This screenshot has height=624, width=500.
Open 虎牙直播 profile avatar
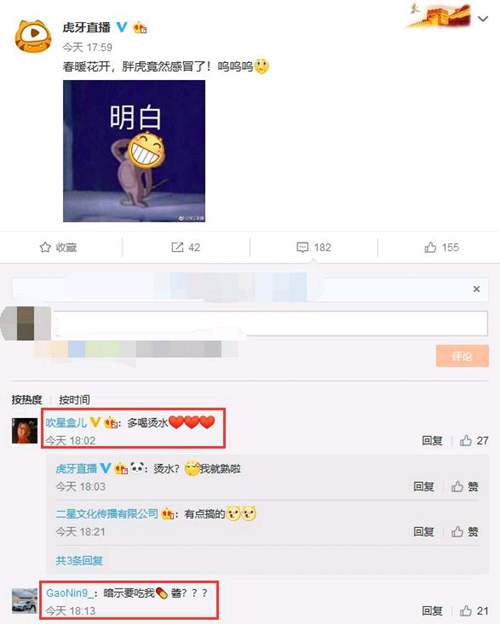coord(33,37)
